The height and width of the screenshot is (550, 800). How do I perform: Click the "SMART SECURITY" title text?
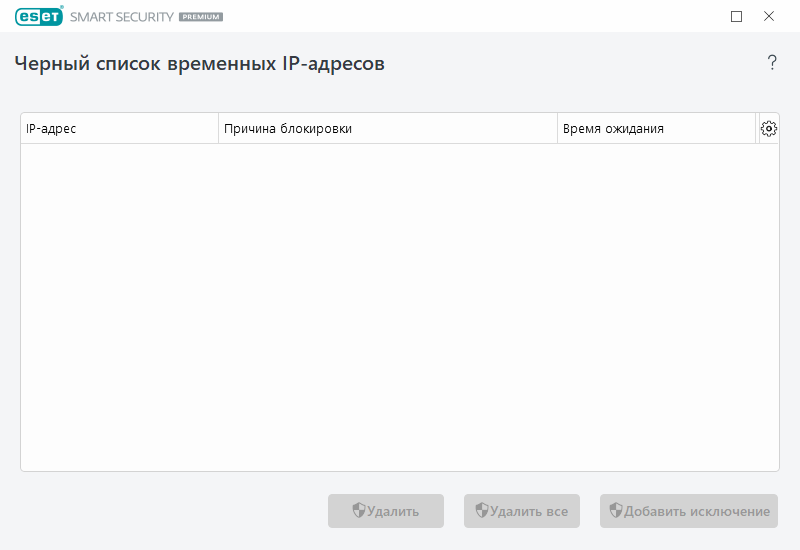pos(122,17)
